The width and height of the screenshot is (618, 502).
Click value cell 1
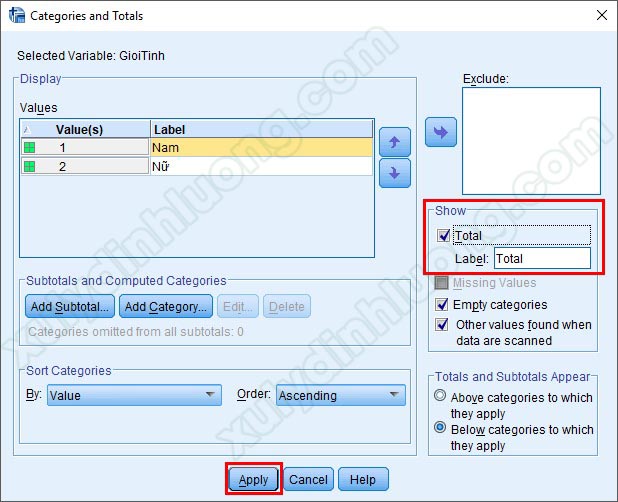(85, 147)
